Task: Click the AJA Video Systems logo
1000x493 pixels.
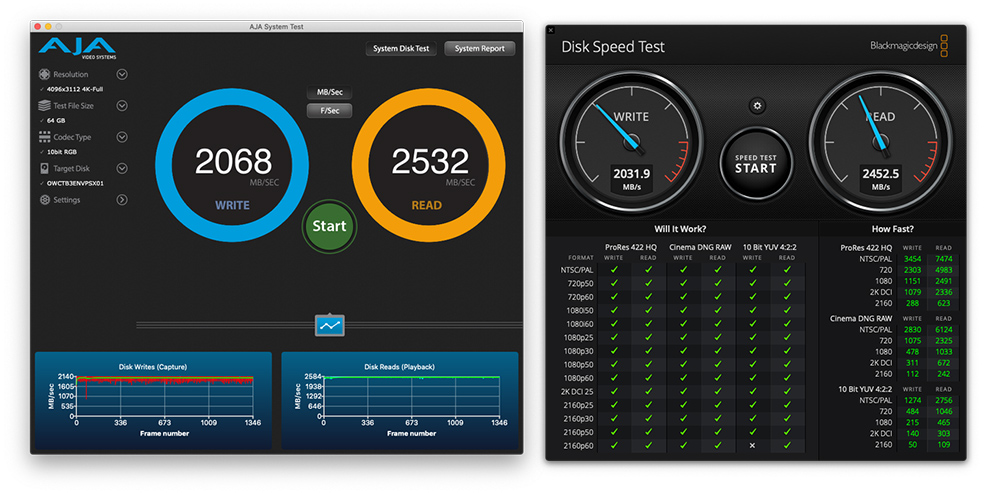Action: pyautogui.click(x=77, y=48)
